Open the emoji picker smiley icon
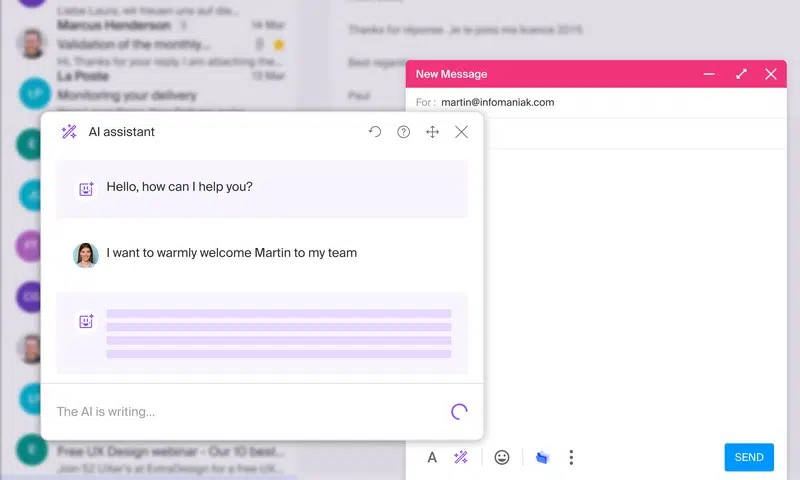Image resolution: width=800 pixels, height=480 pixels. point(502,458)
